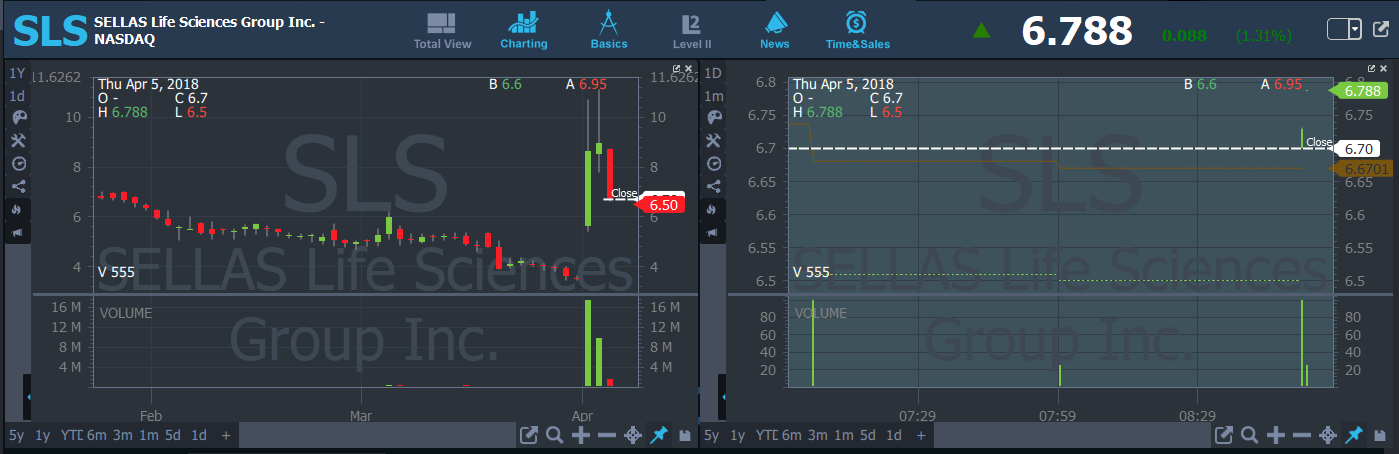The width and height of the screenshot is (1399, 454).
Task: Click the green 6.788 price marker
Action: (x=1359, y=91)
